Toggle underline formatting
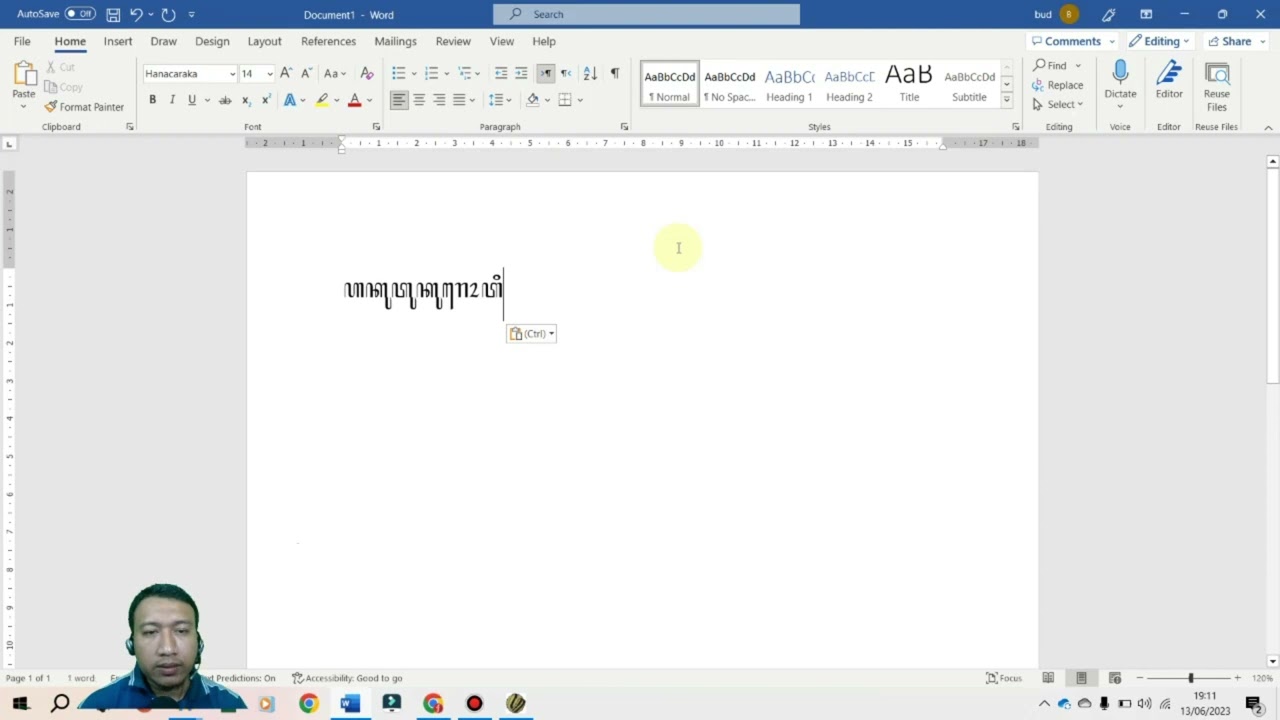 [x=191, y=100]
